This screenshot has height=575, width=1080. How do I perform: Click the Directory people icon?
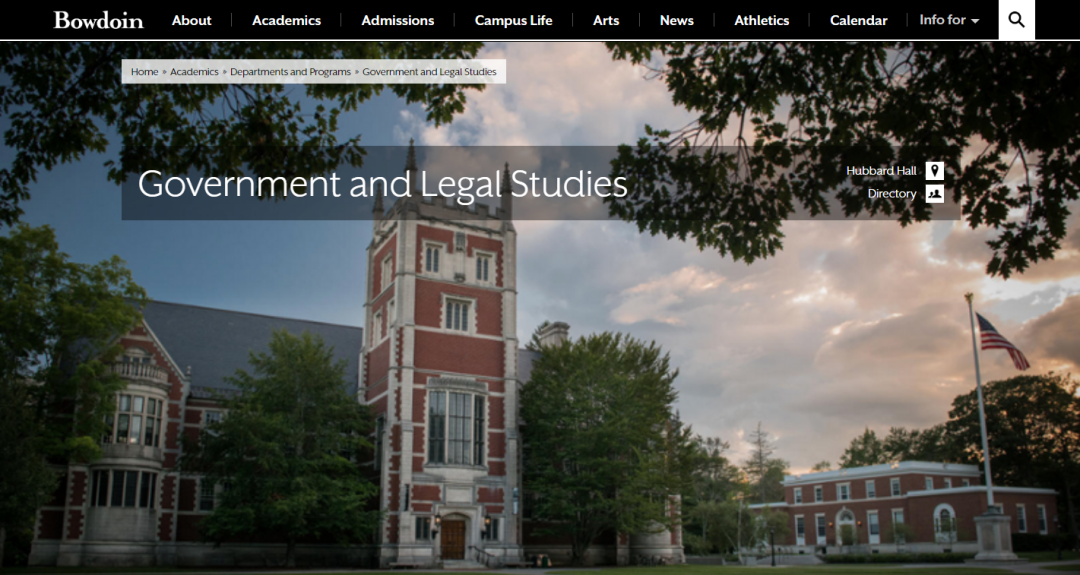(x=935, y=194)
